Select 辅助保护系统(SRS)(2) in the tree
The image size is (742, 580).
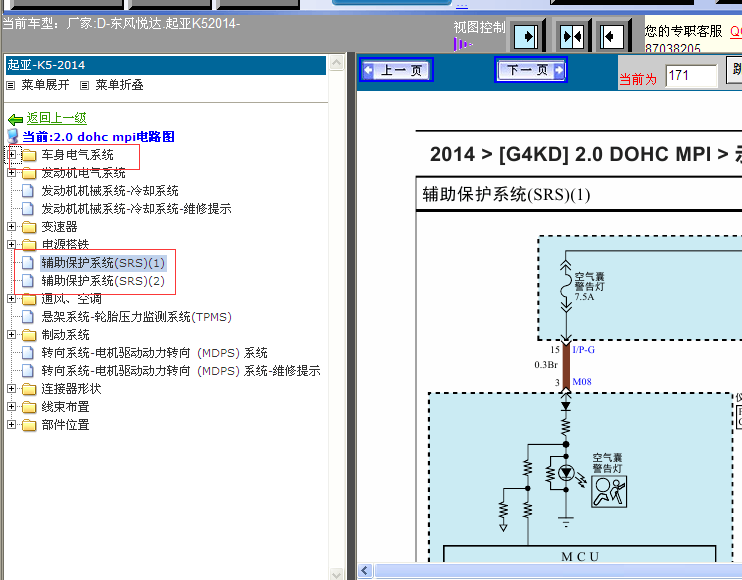point(103,281)
